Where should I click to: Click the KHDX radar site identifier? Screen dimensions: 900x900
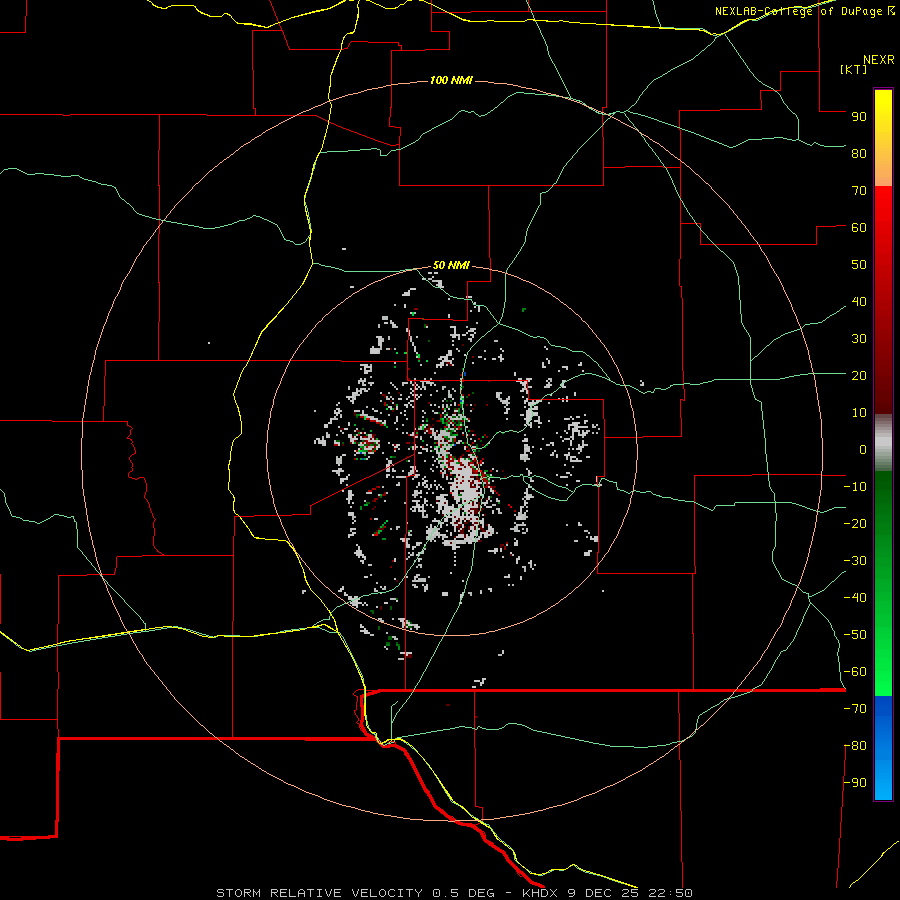[x=540, y=893]
